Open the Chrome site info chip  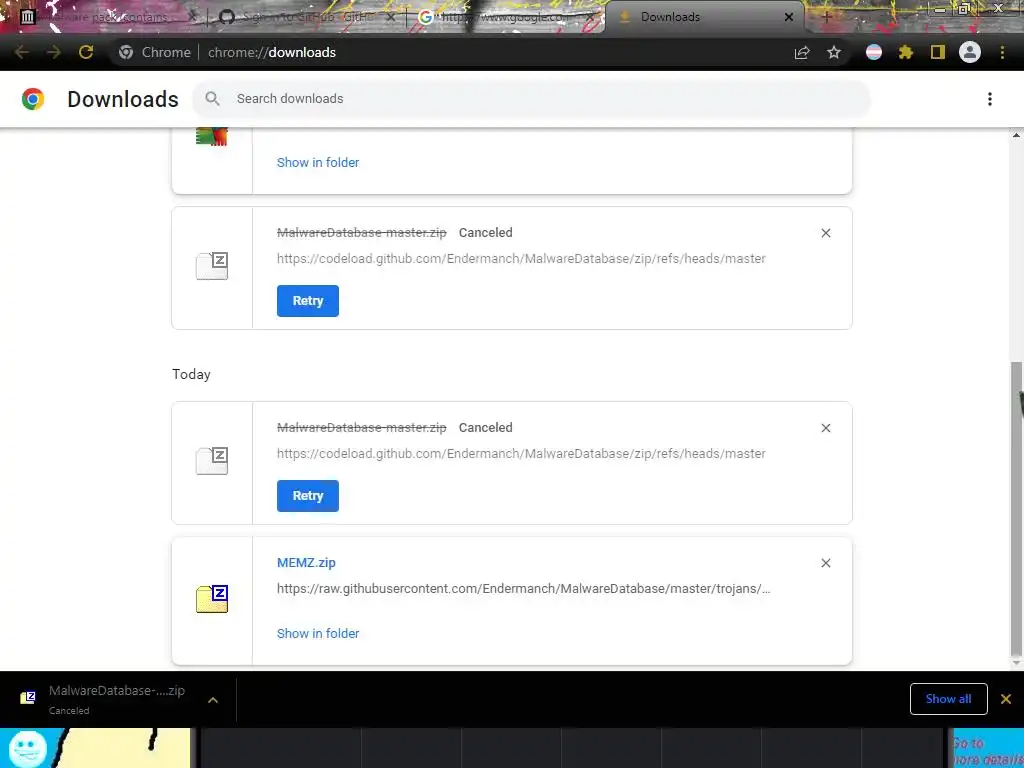click(x=155, y=52)
